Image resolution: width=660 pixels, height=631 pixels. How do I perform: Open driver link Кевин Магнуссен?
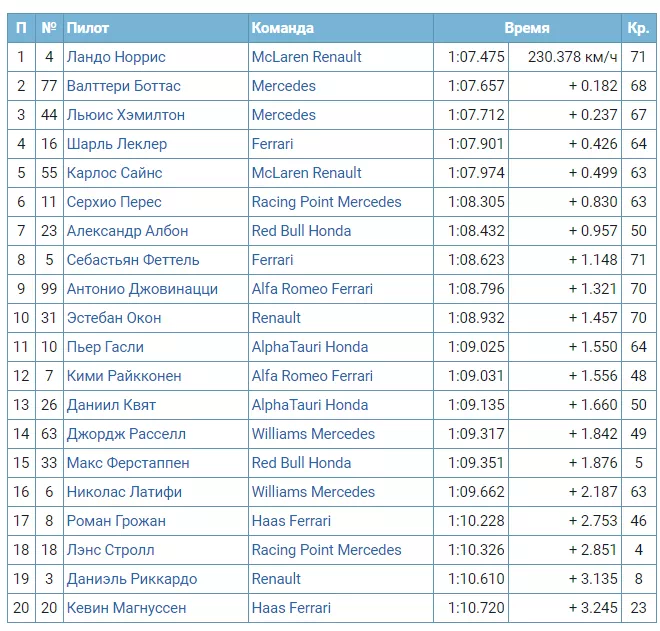point(127,608)
